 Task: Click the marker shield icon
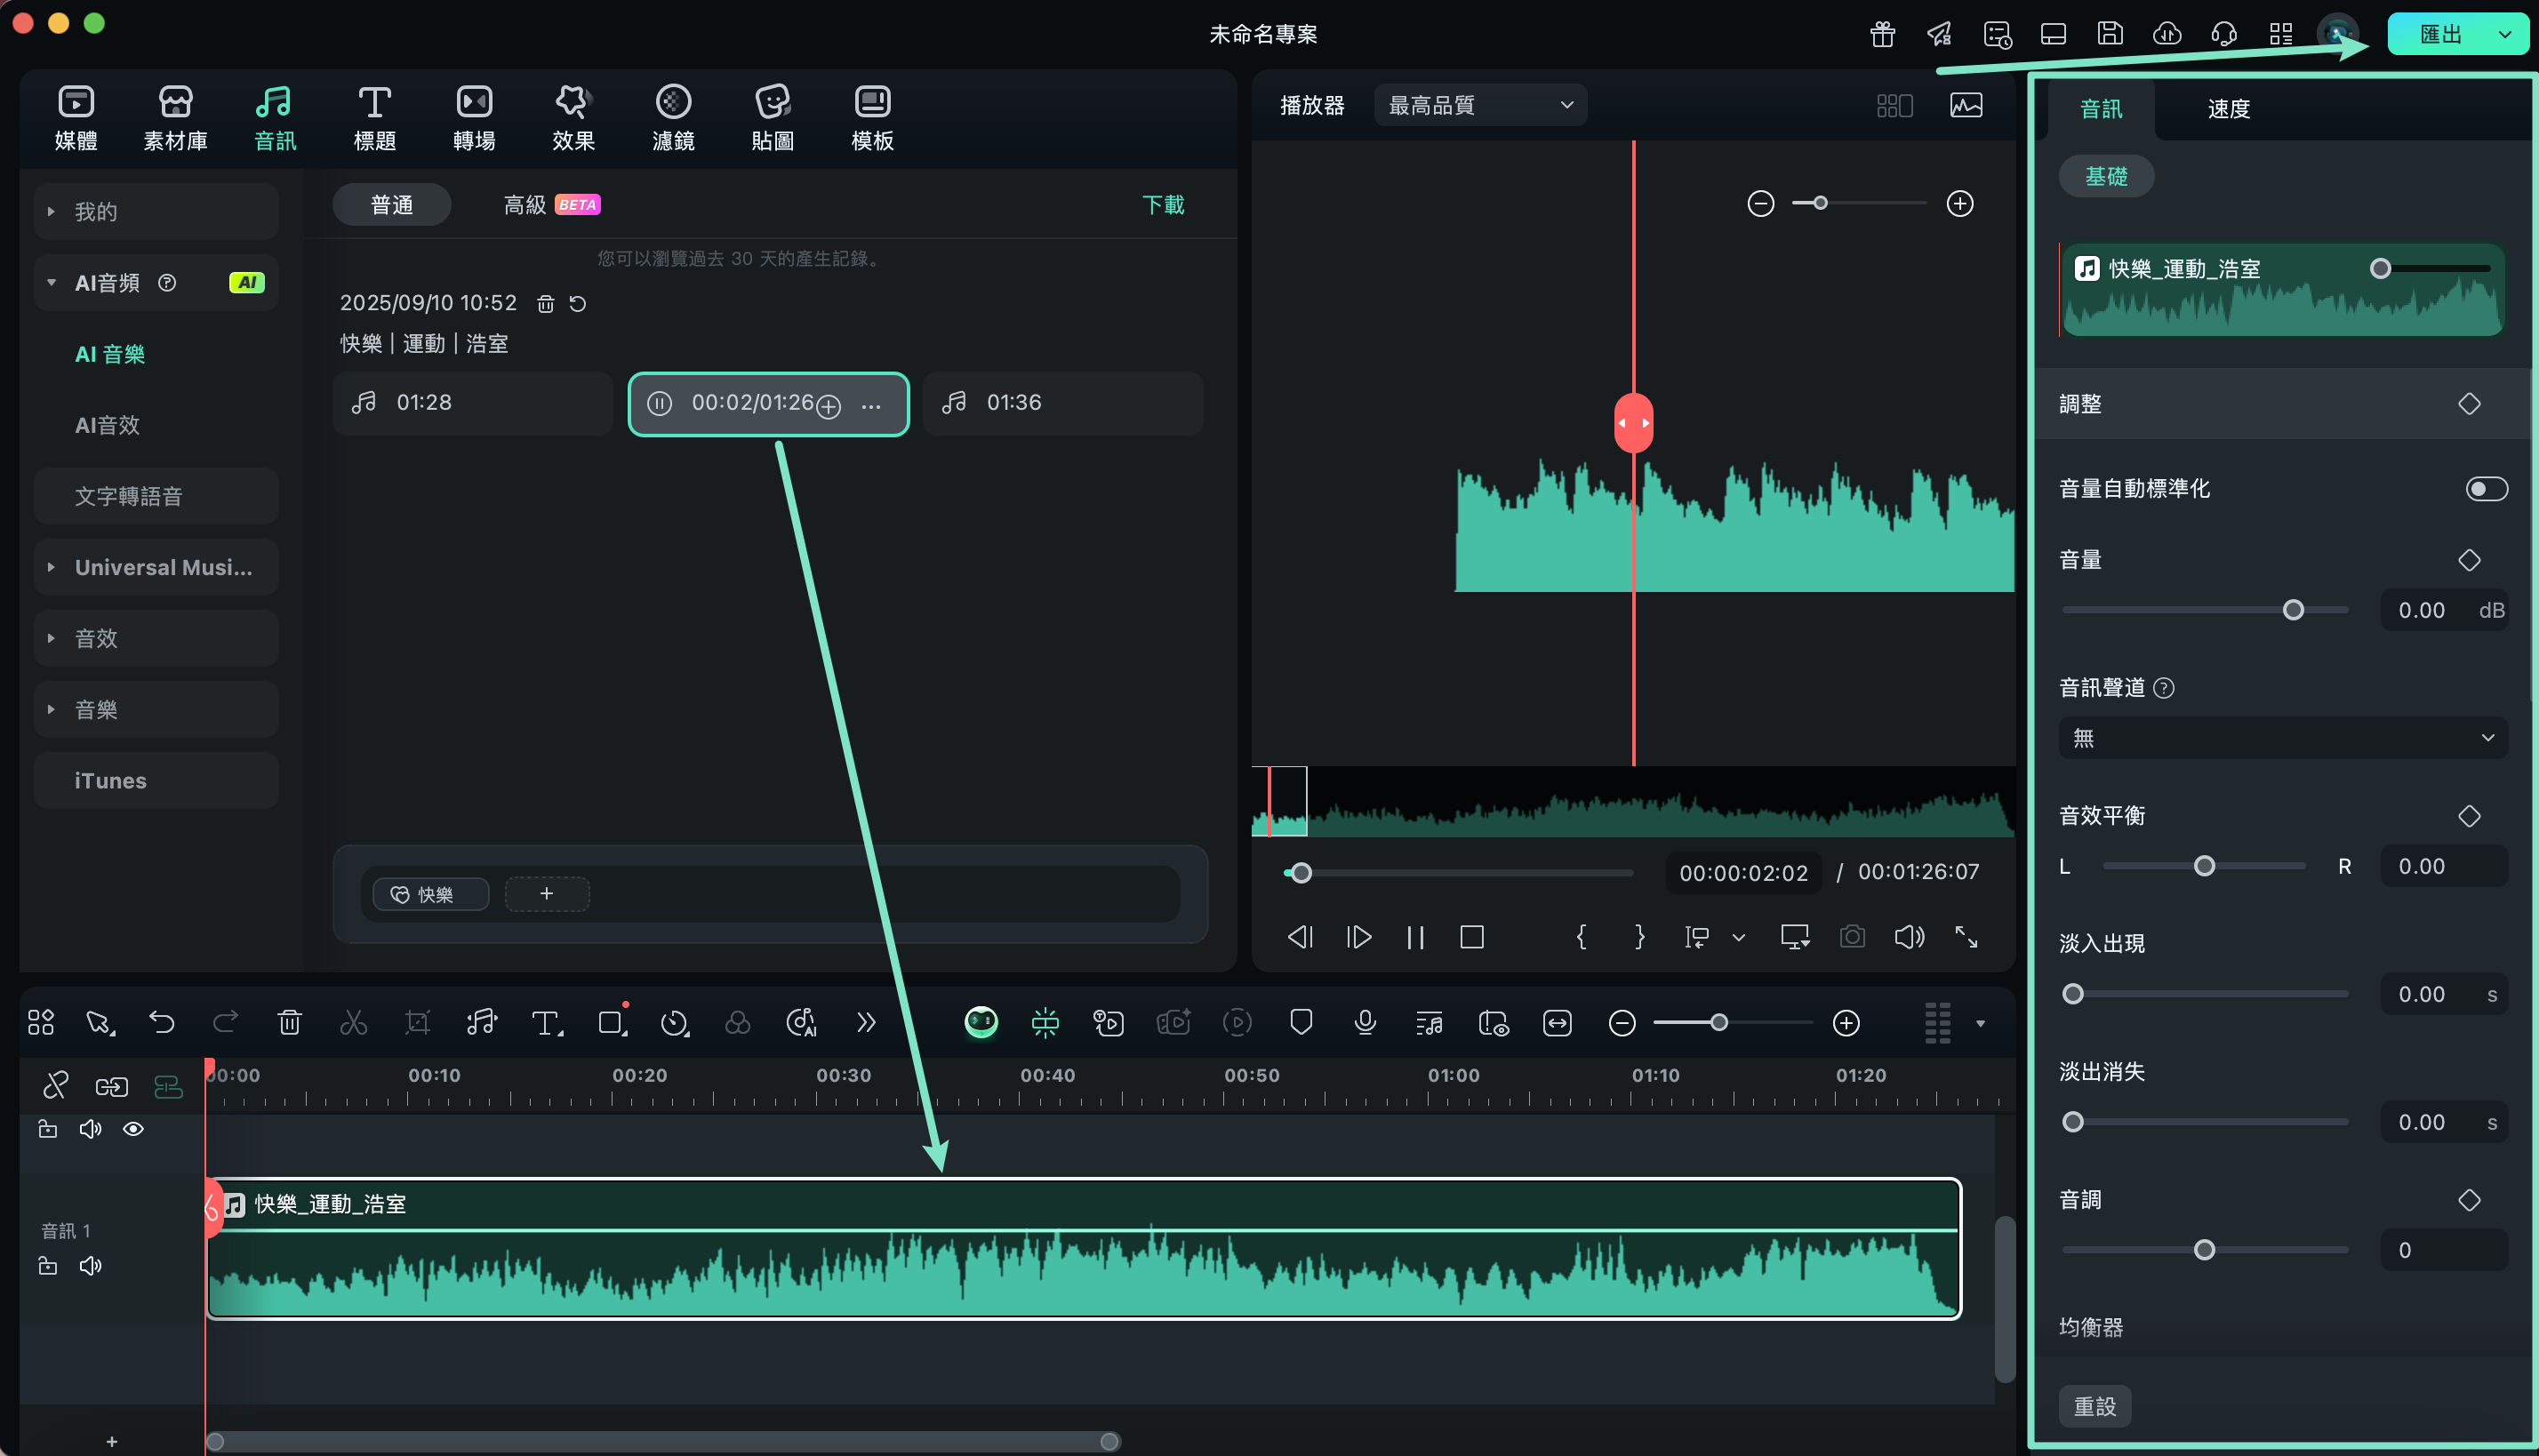pyautogui.click(x=1301, y=1022)
